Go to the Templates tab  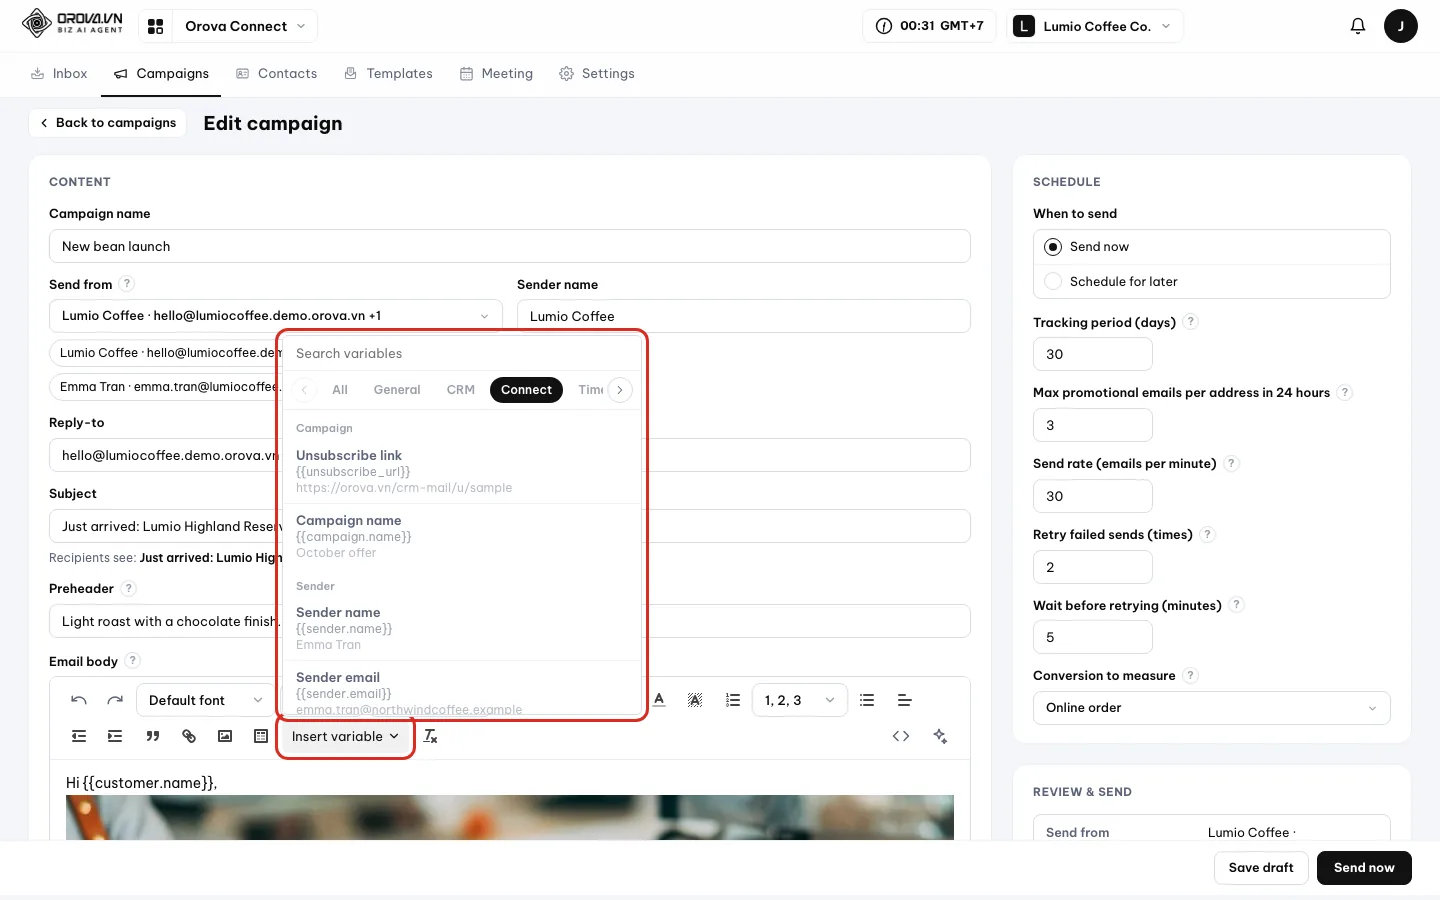388,74
